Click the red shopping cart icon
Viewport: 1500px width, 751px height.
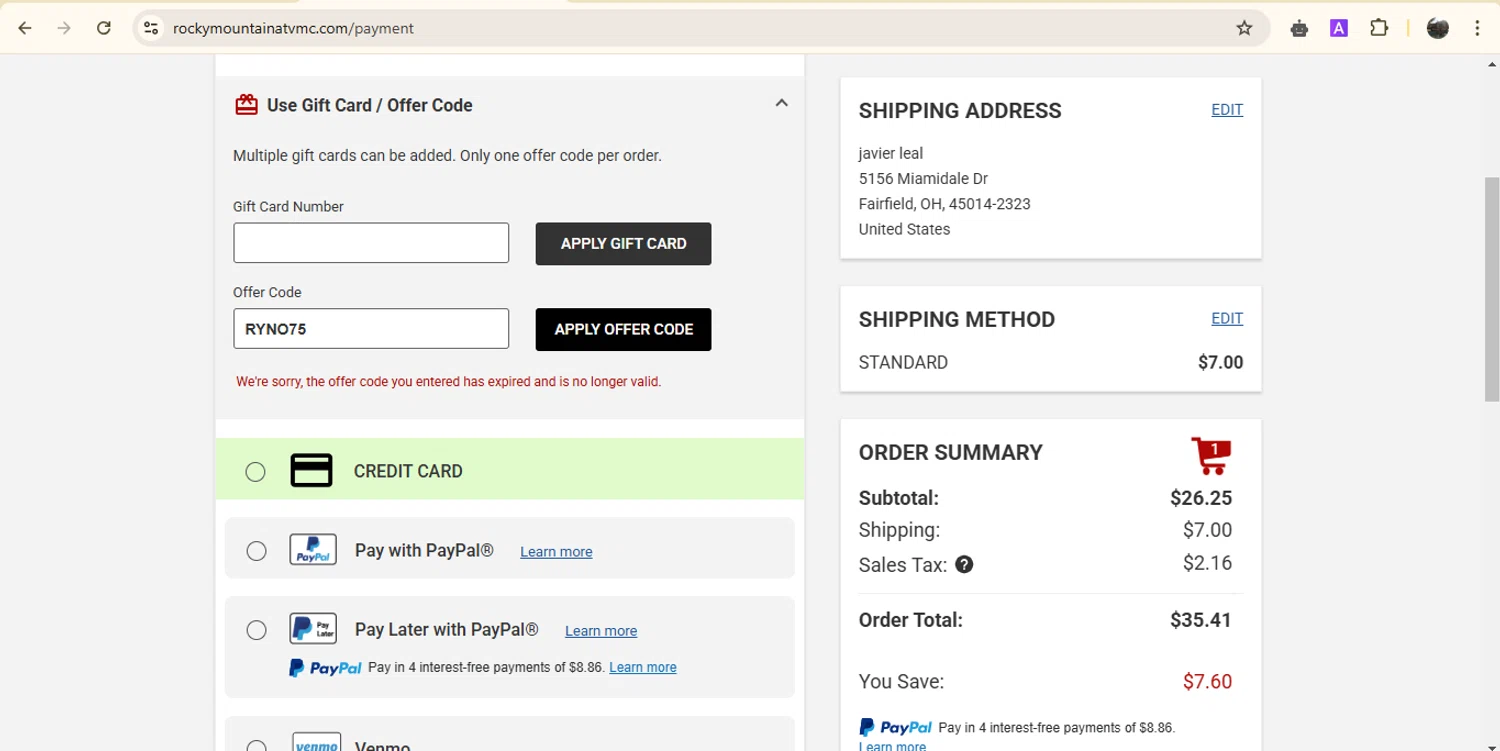click(x=1211, y=456)
